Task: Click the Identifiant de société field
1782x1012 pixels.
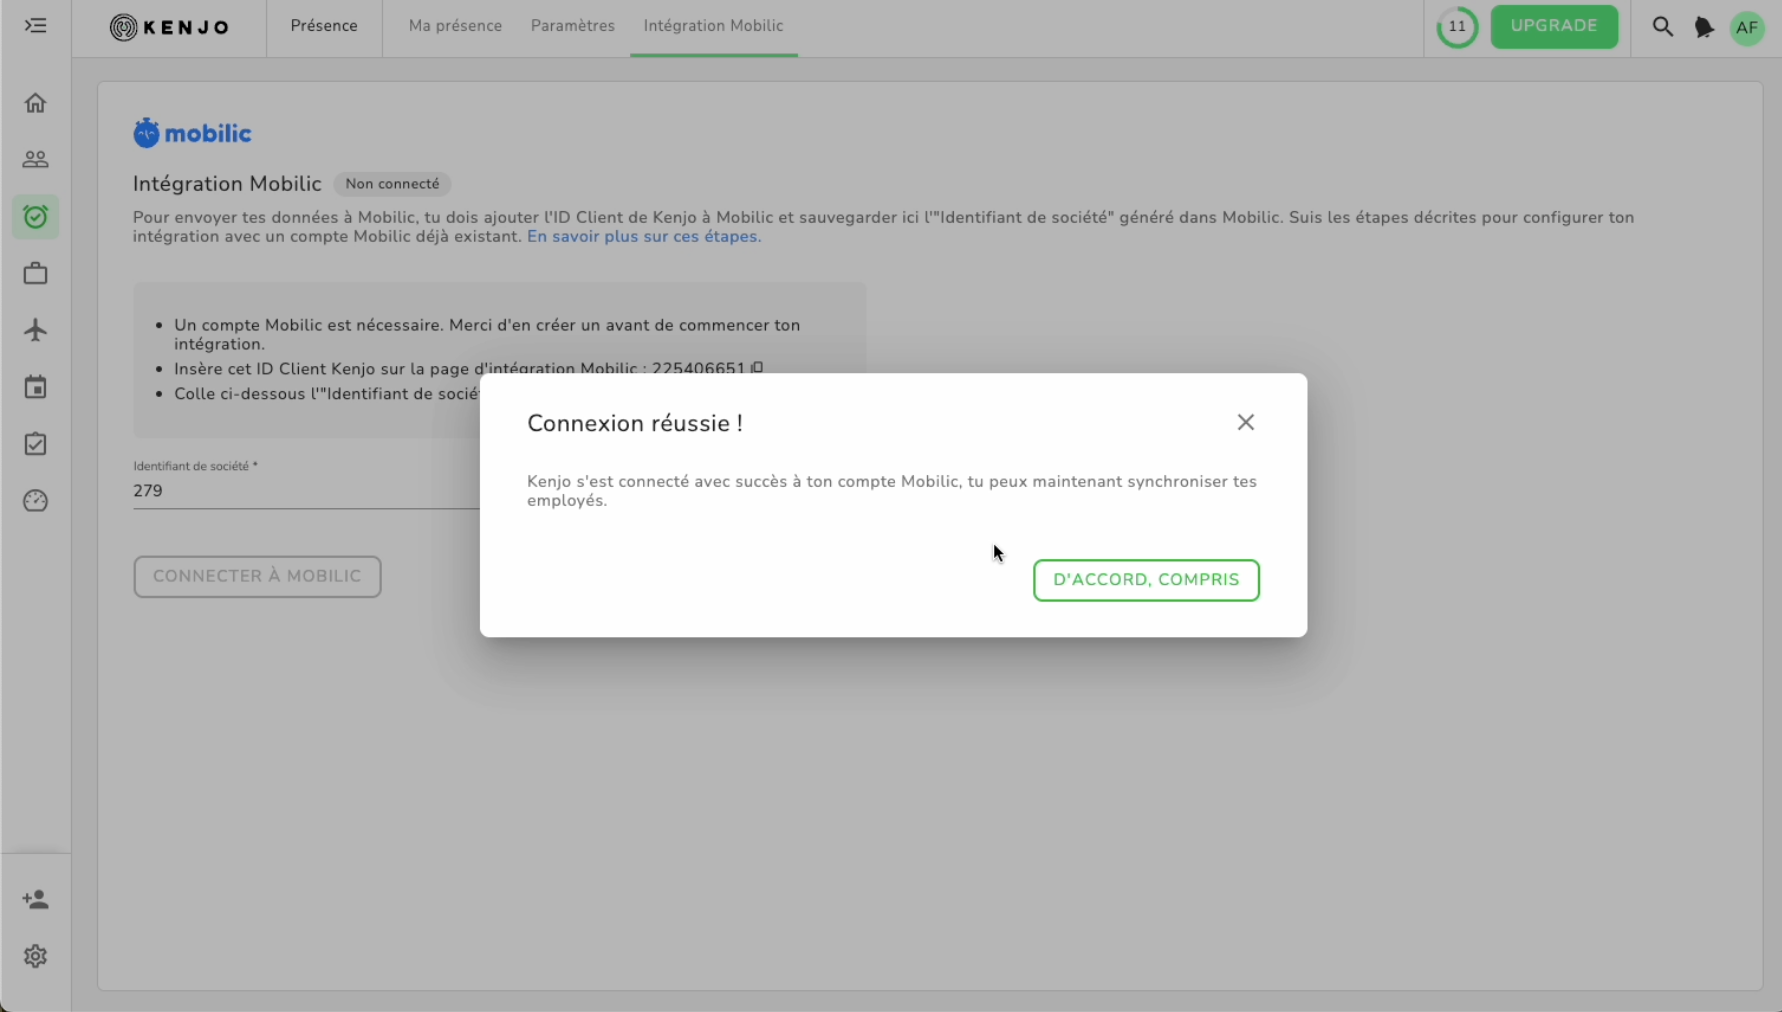Action: point(306,491)
